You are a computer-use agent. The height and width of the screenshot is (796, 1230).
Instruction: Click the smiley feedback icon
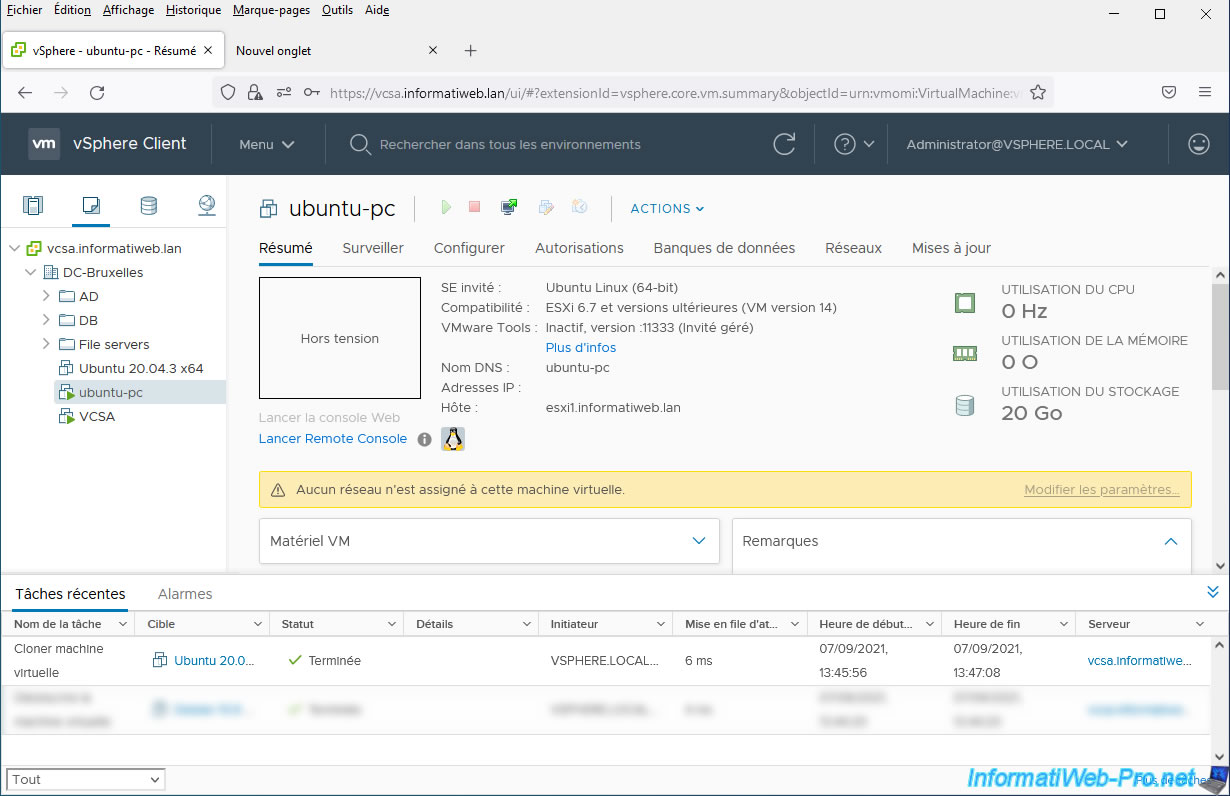point(1198,144)
